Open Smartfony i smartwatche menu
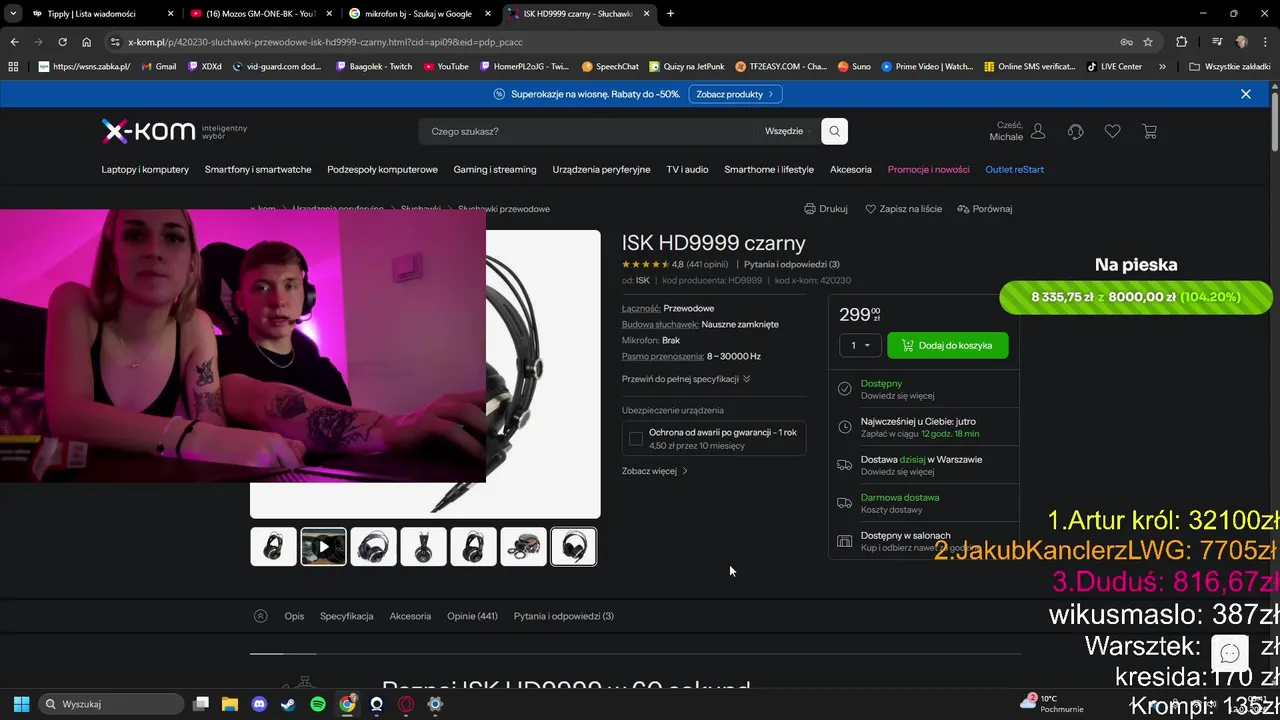The image size is (1280, 720). click(258, 169)
